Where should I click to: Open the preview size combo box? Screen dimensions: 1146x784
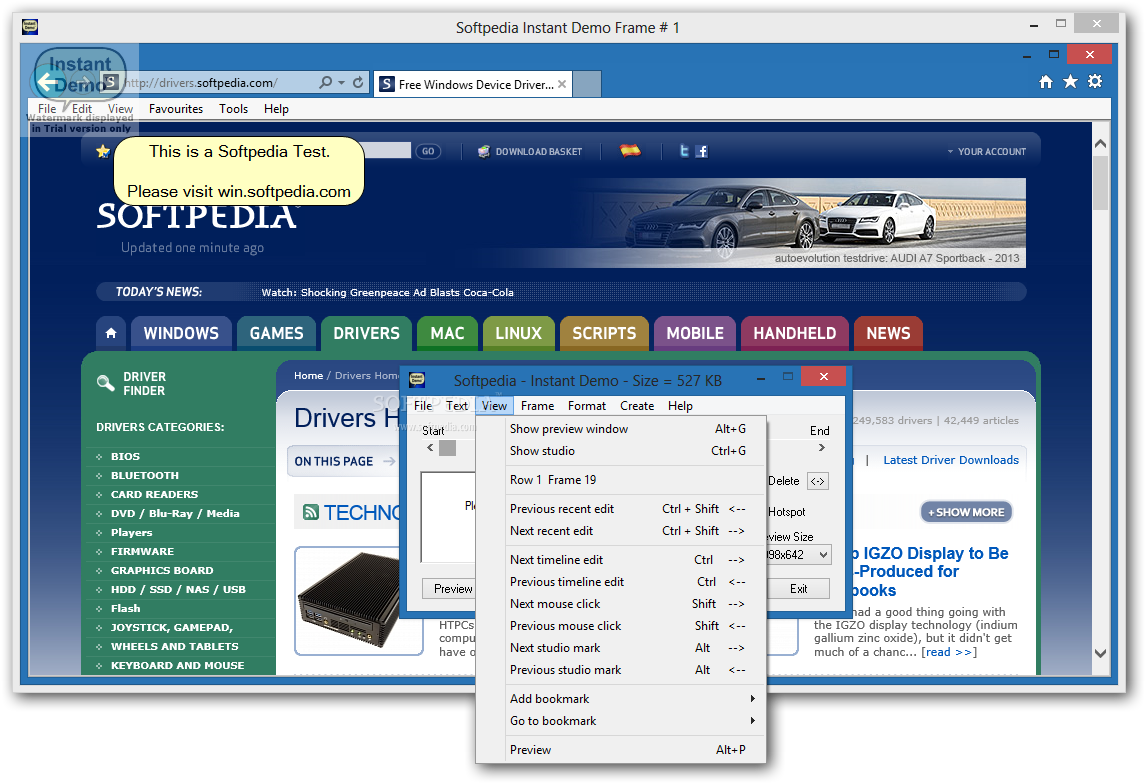pos(798,555)
